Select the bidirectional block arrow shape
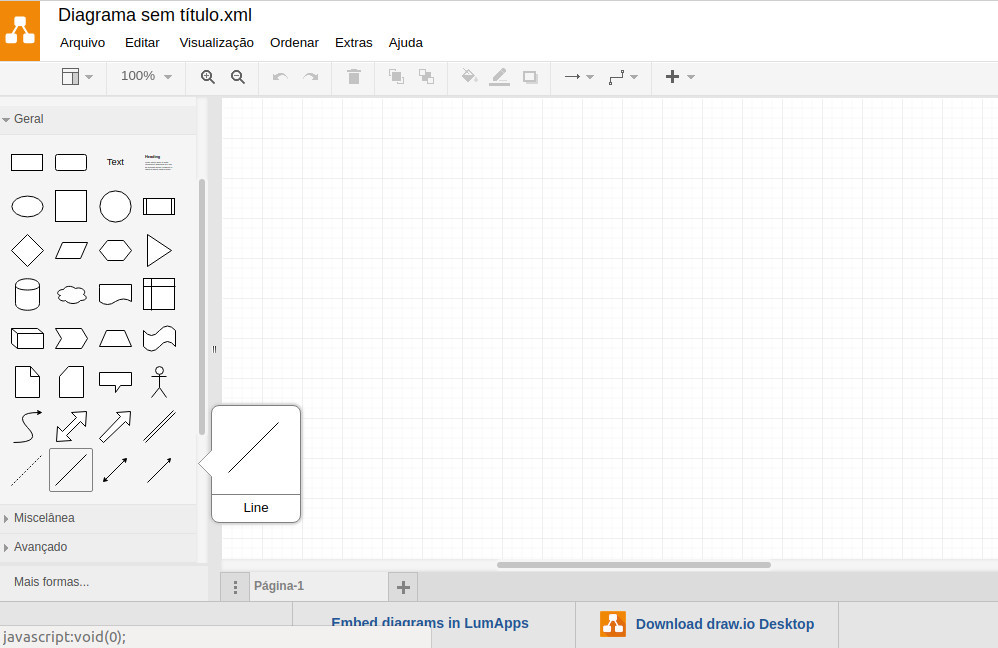 point(71,426)
